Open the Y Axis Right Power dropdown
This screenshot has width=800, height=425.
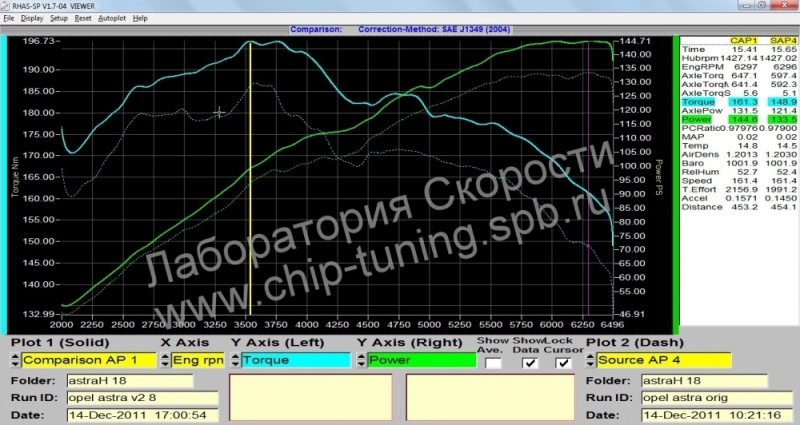point(418,360)
